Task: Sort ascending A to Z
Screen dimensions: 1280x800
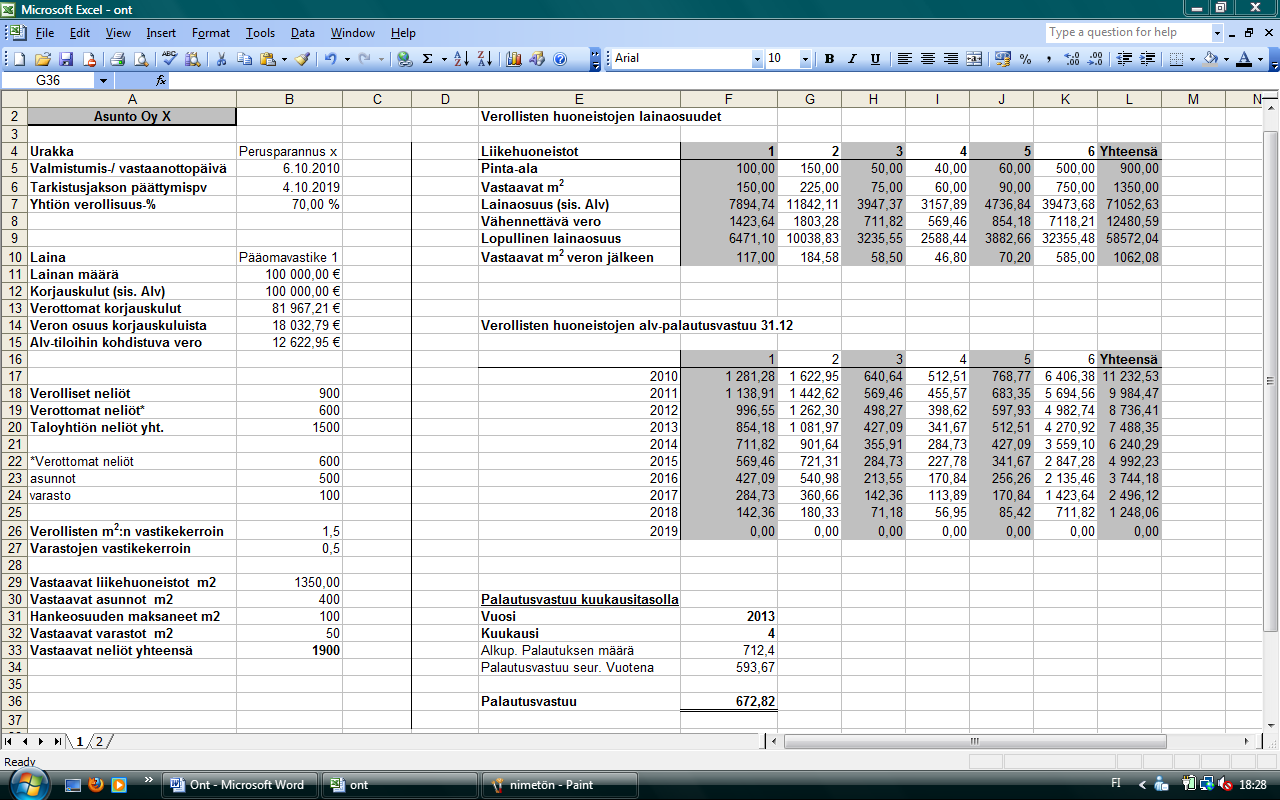Action: 461,59
